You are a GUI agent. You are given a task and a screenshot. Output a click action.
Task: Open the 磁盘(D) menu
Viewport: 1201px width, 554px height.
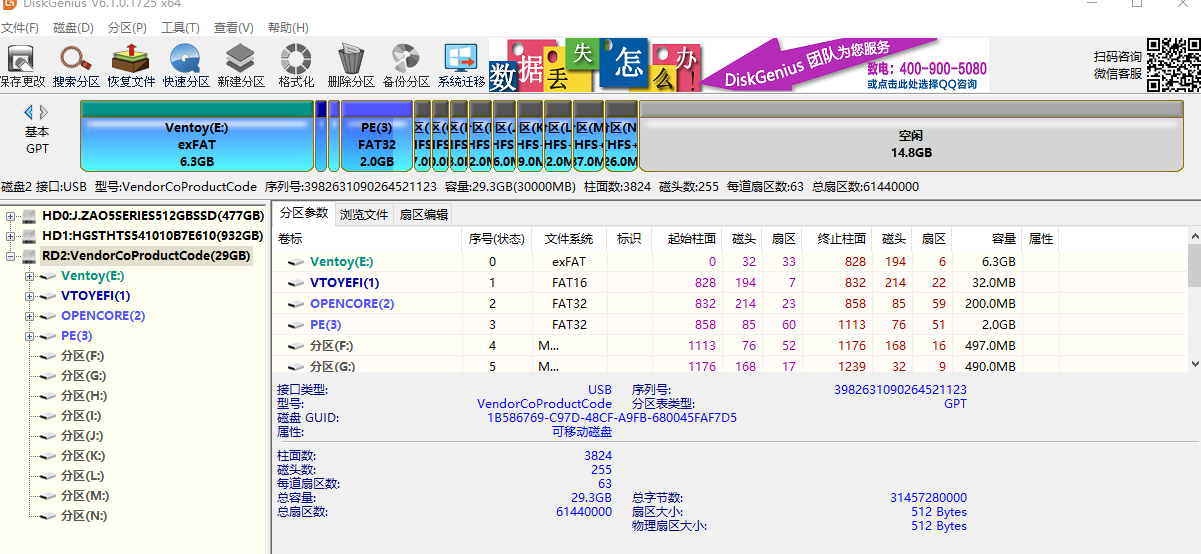[73, 28]
